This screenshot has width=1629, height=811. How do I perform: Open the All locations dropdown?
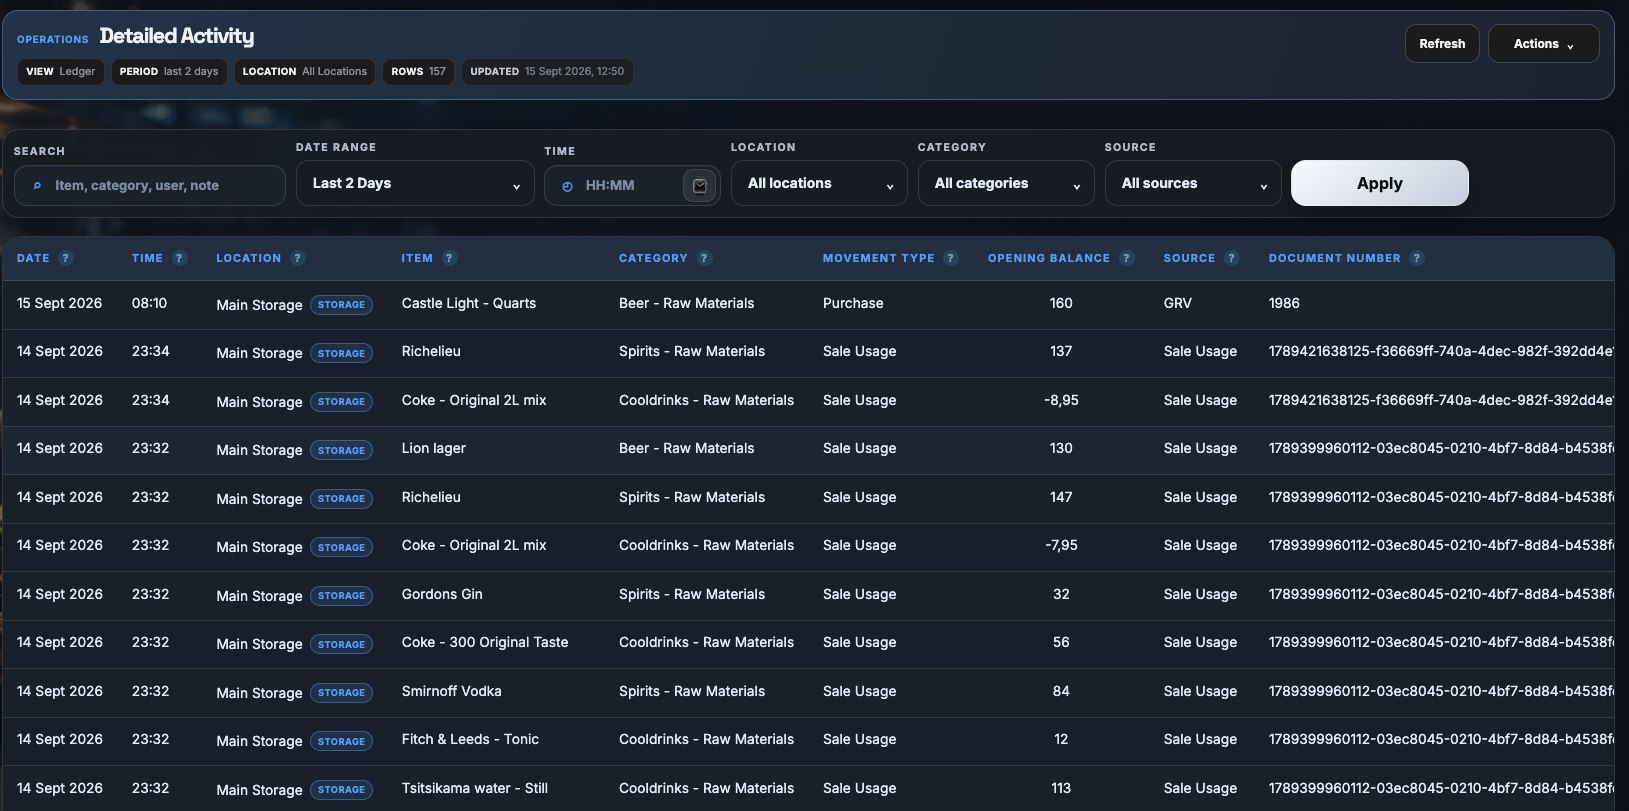(x=819, y=184)
